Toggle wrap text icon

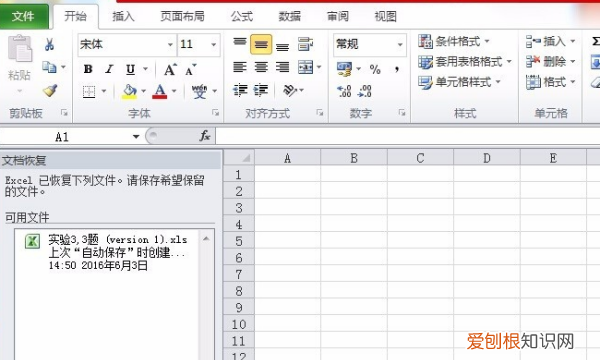(x=305, y=44)
